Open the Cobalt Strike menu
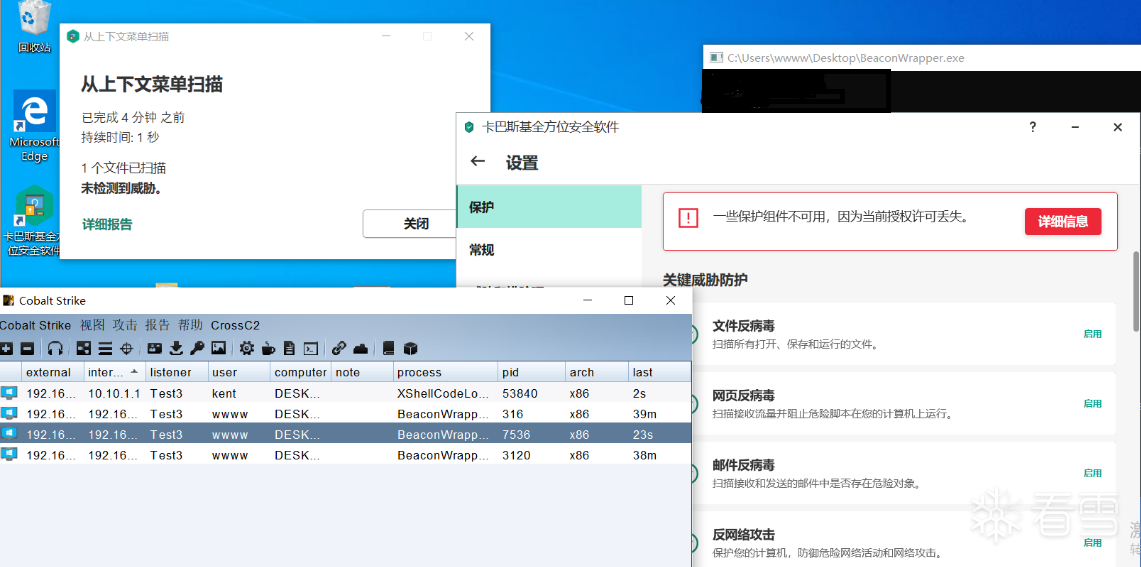 click(x=36, y=325)
